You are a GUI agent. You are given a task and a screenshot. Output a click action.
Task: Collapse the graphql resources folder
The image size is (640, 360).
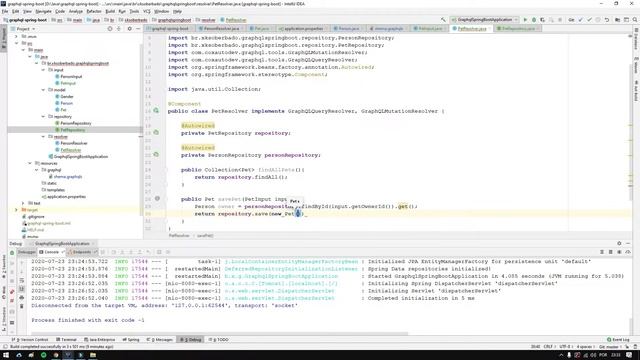click(x=36, y=170)
